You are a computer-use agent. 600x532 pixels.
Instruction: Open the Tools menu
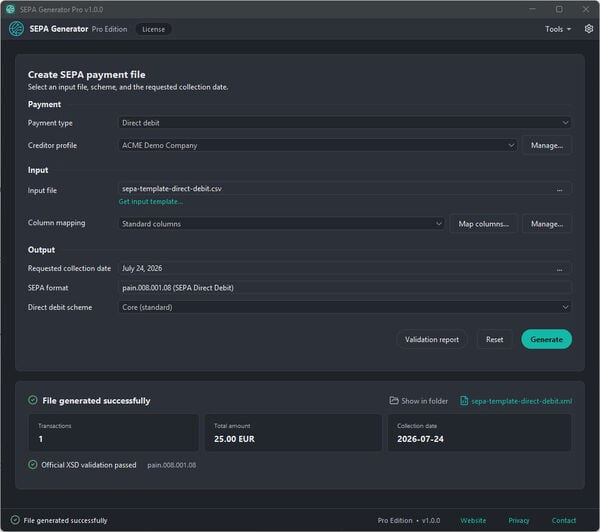click(558, 29)
